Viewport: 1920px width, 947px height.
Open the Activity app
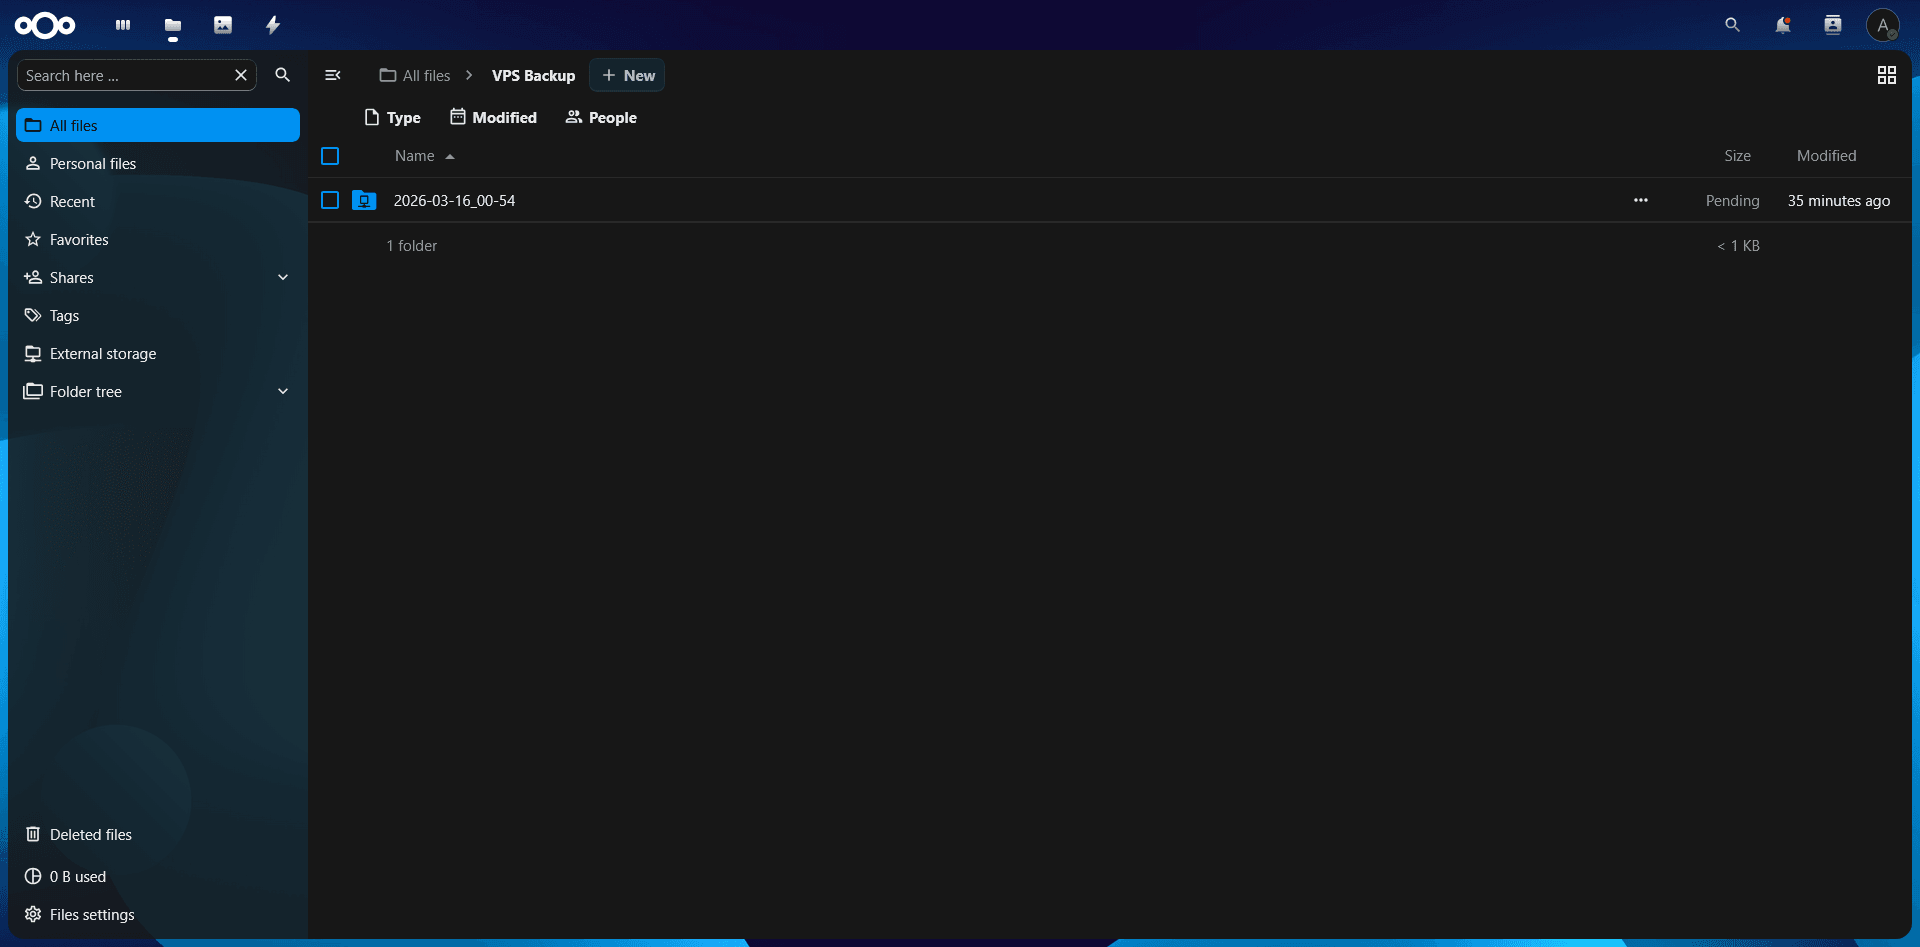[x=272, y=25]
